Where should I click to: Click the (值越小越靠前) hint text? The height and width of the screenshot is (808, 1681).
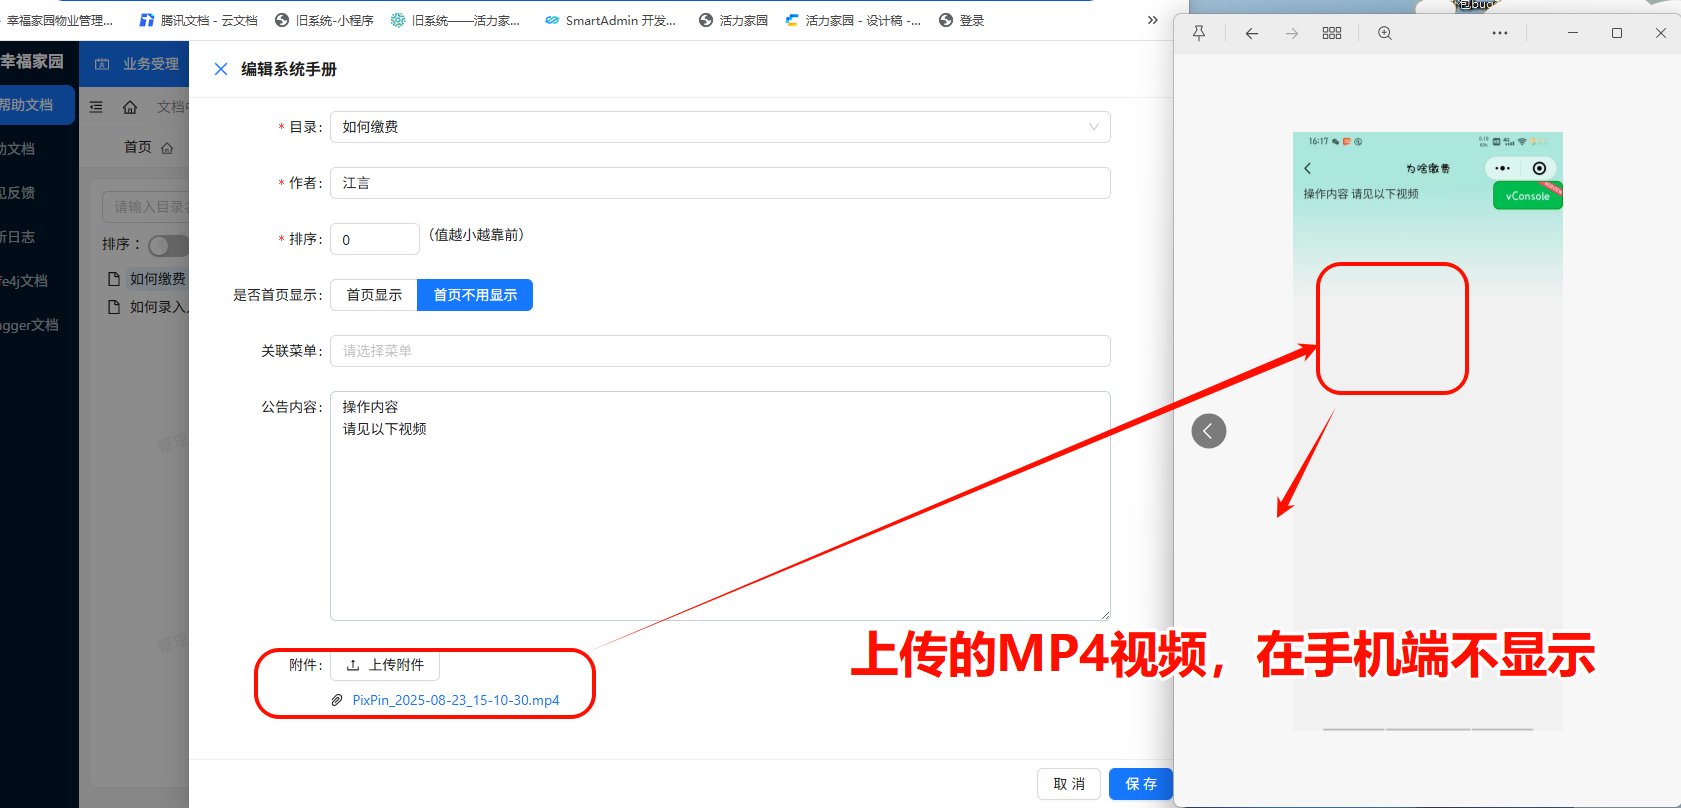pyautogui.click(x=476, y=235)
